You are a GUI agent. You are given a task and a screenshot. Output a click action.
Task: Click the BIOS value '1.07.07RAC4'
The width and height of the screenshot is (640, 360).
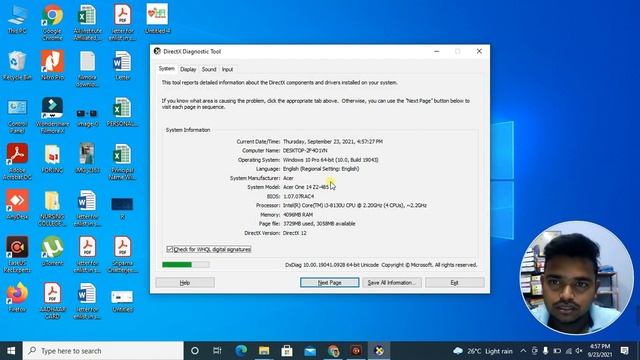[298, 196]
